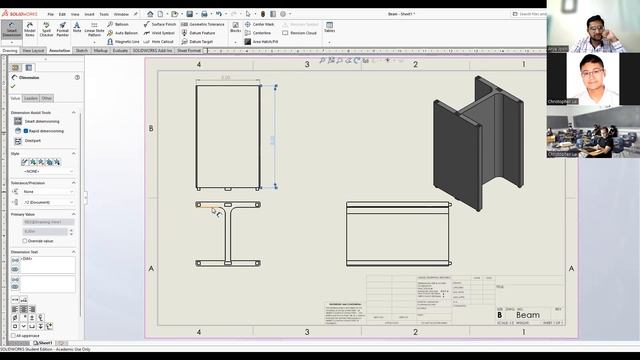
Task: Activate the Format Painter
Action: click(x=62, y=29)
